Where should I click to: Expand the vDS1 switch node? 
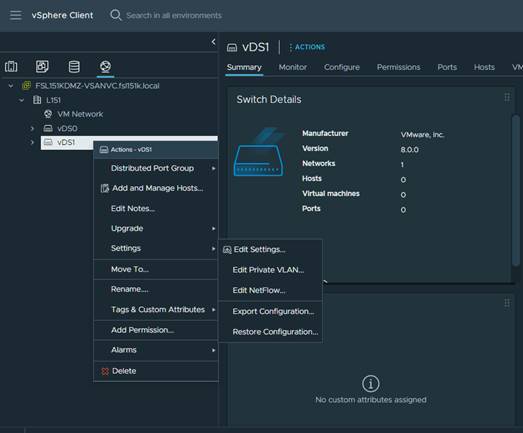click(x=32, y=142)
